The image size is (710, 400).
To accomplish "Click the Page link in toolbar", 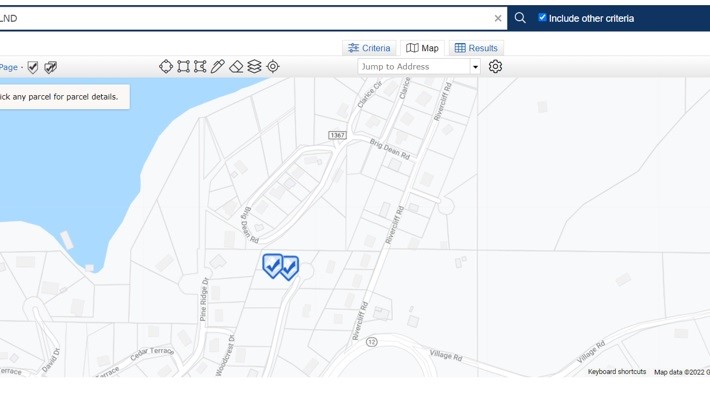I will coord(9,67).
